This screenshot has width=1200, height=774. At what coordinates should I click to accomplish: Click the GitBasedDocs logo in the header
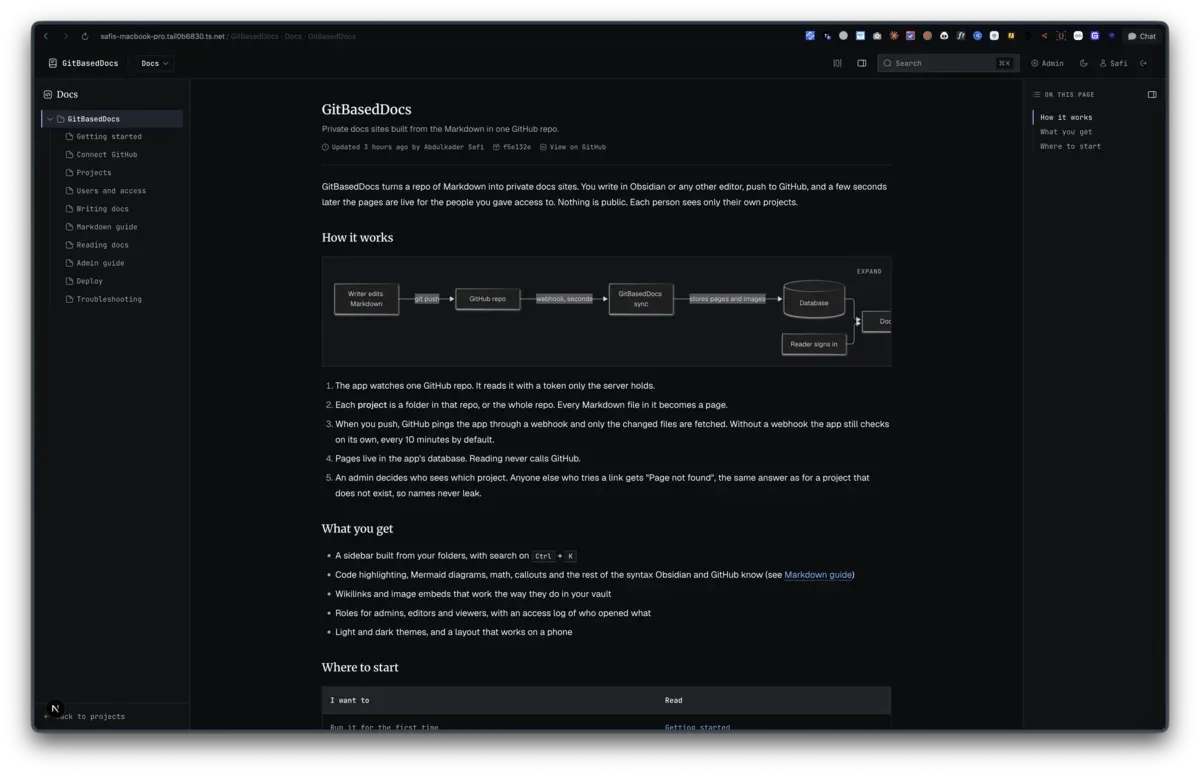pyautogui.click(x=83, y=63)
